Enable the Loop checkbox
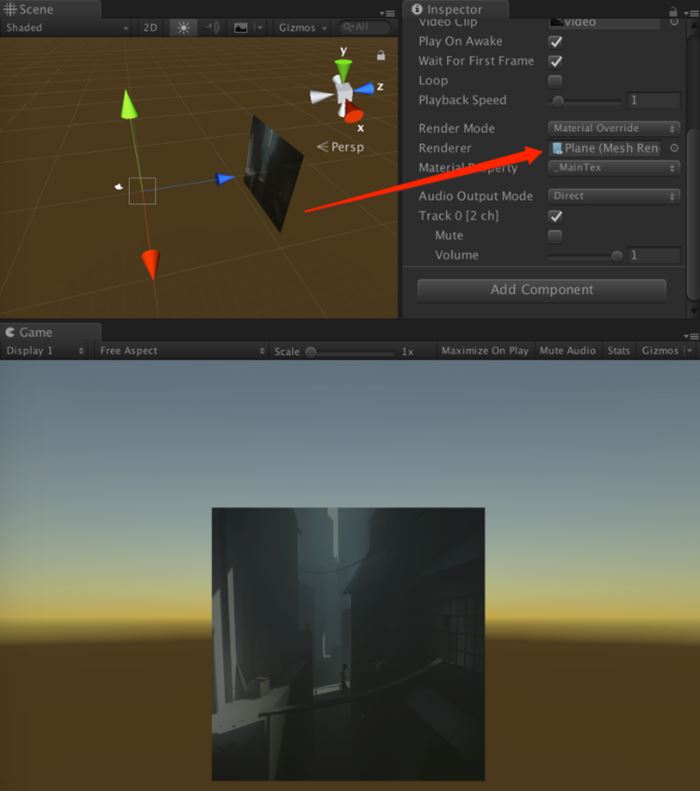 pyautogui.click(x=556, y=81)
